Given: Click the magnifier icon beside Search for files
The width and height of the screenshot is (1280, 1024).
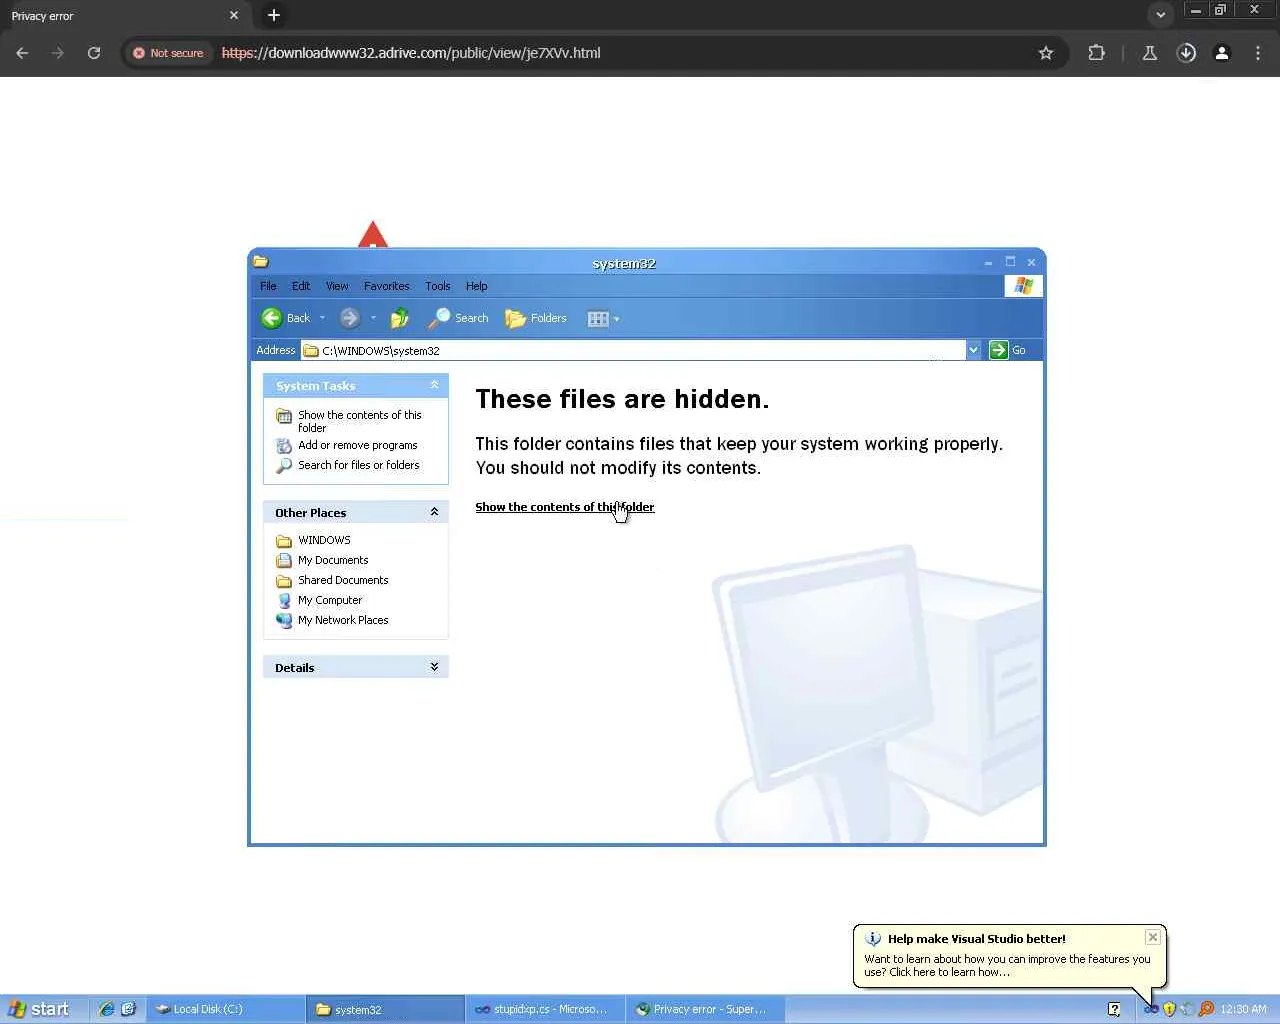Looking at the screenshot, I should coord(284,465).
